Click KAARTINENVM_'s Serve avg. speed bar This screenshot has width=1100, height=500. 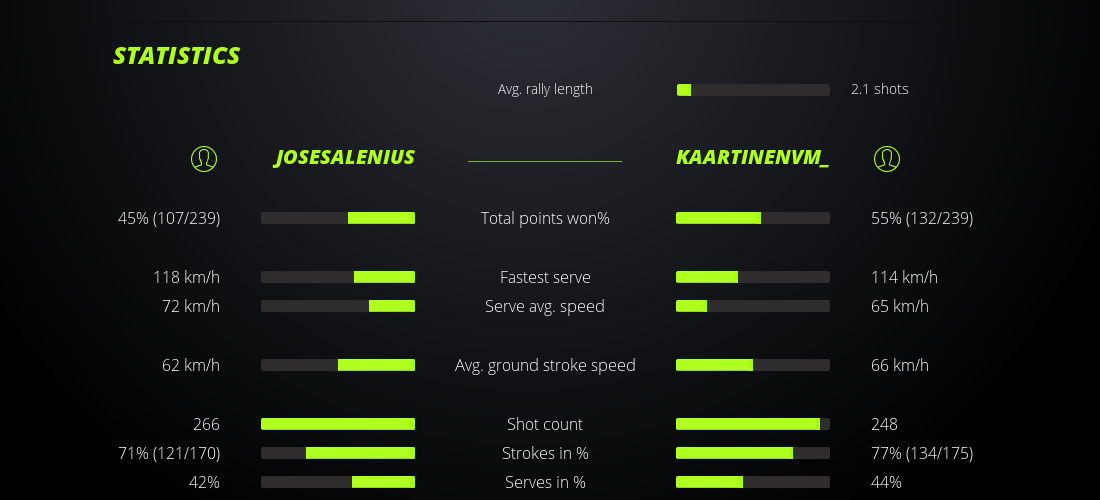point(753,306)
